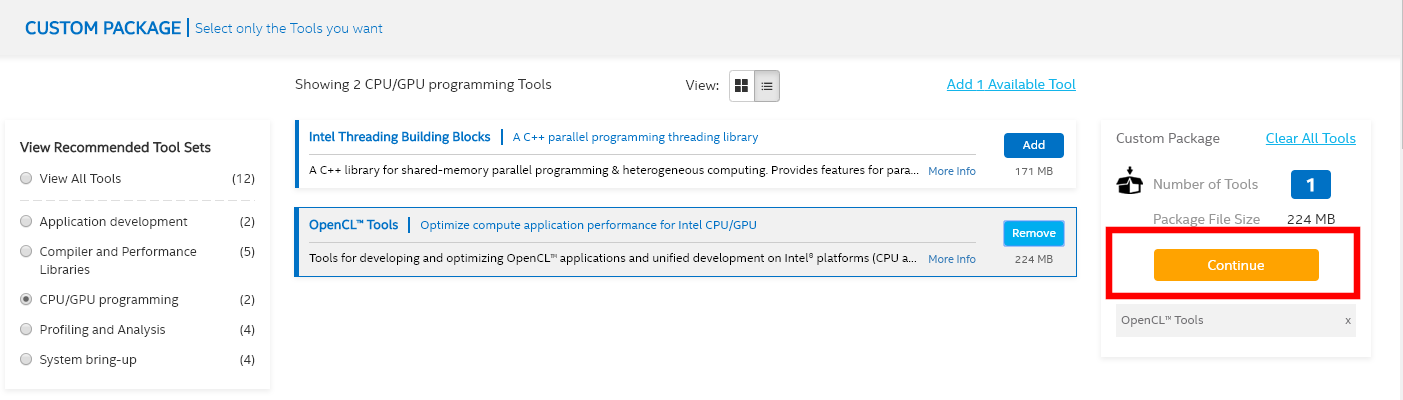Switch to grid view icon
The width and height of the screenshot is (1403, 400).
pos(741,86)
